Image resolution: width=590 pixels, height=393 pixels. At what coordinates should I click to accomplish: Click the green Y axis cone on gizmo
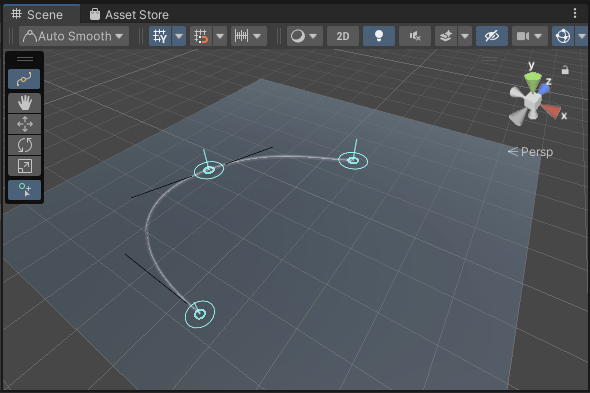(533, 82)
